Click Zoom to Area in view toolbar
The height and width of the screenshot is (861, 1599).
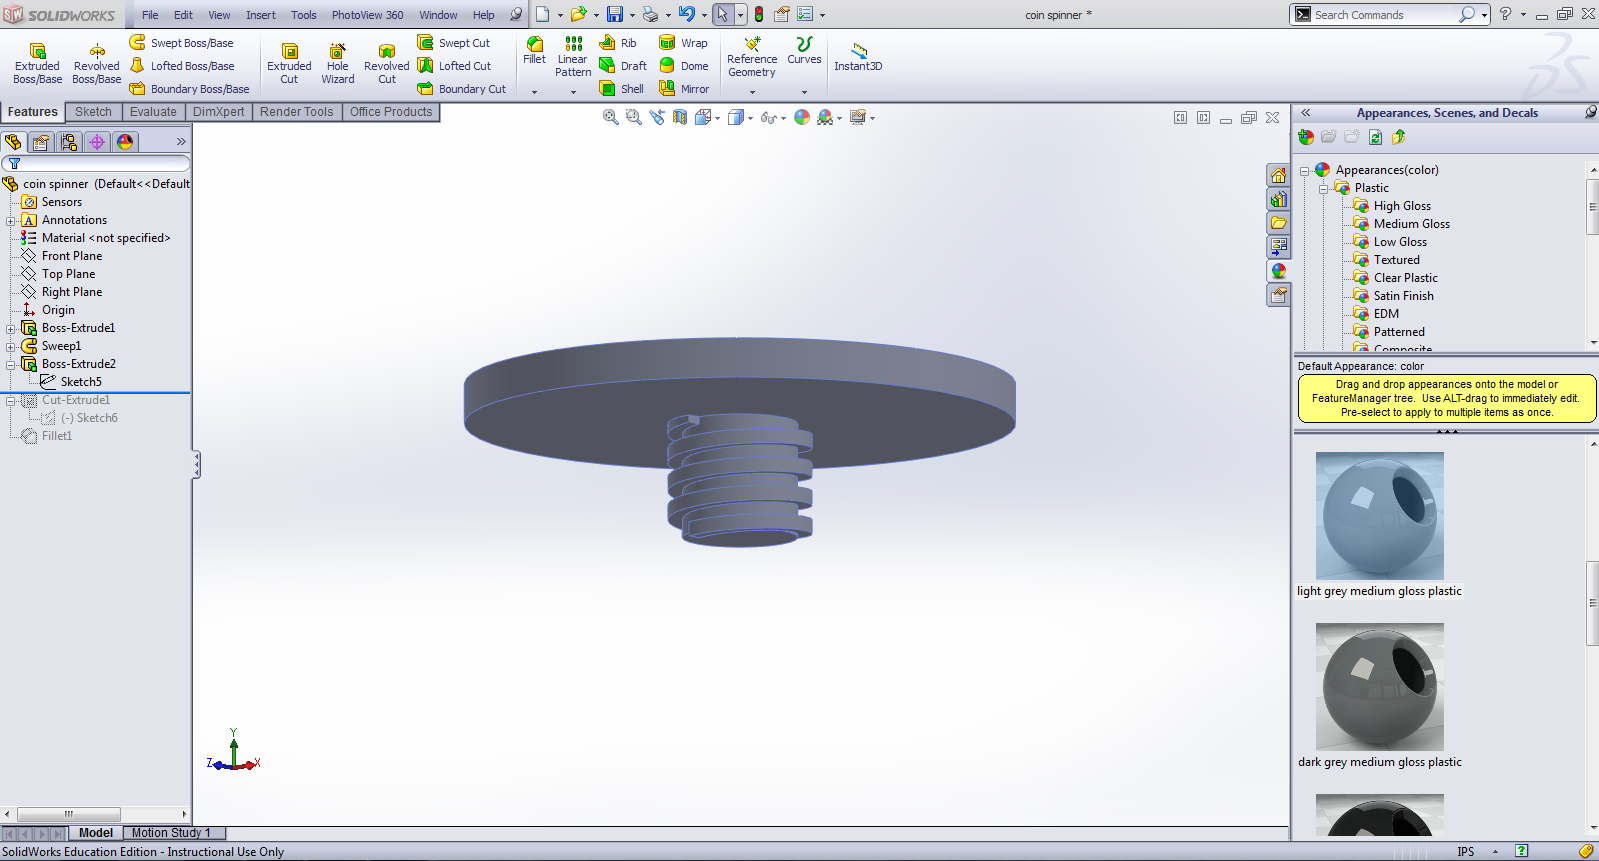click(x=633, y=117)
